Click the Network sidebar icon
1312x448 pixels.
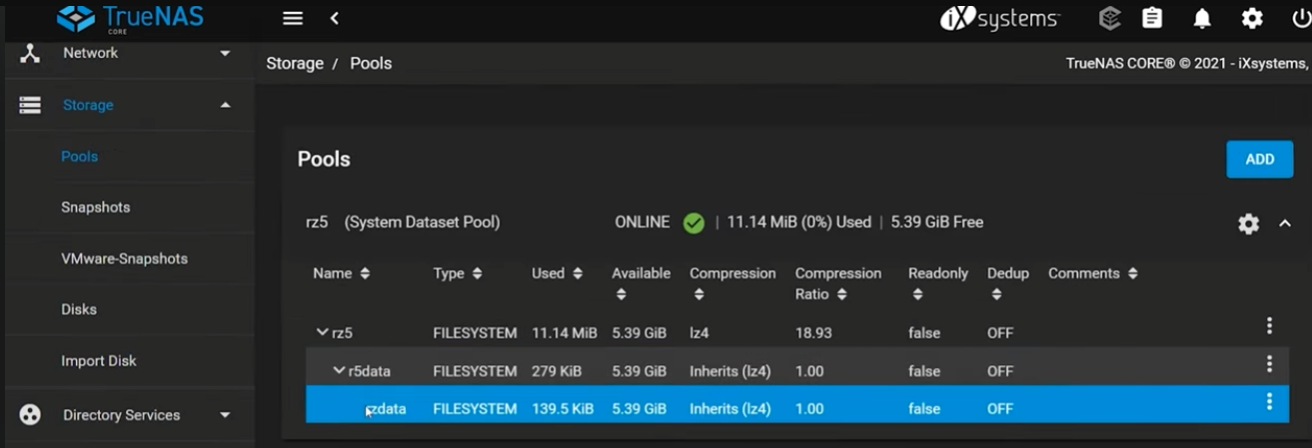(30, 53)
